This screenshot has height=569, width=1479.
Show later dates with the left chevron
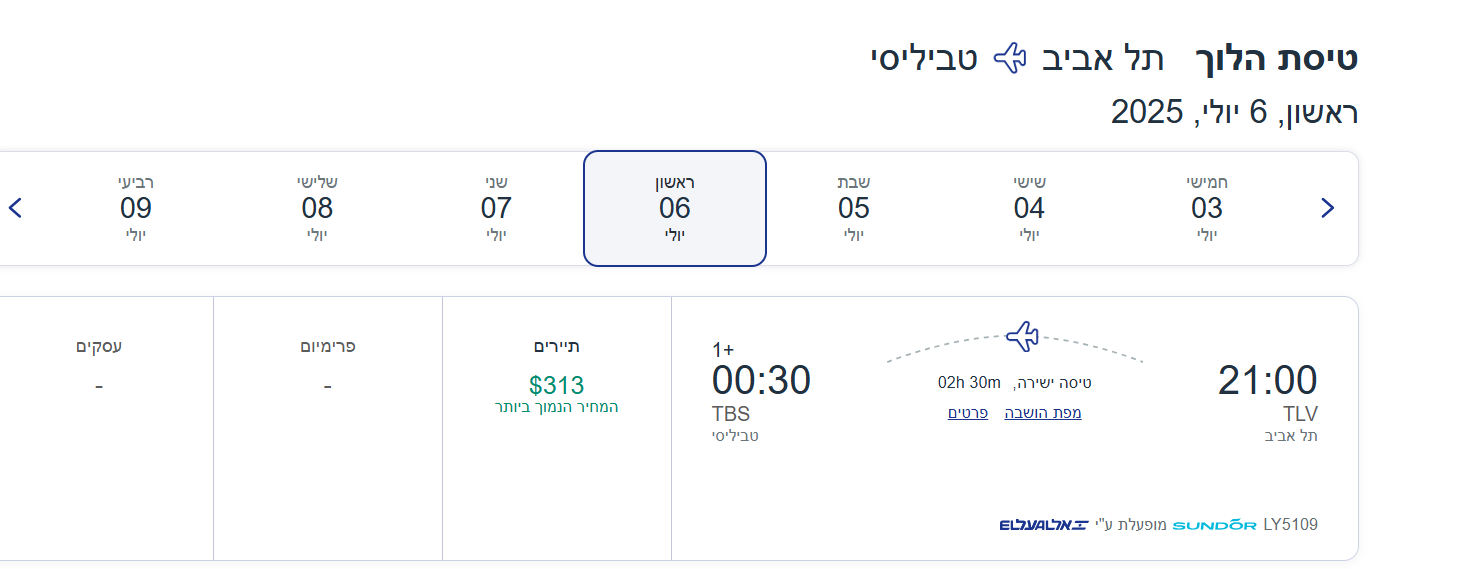15,208
